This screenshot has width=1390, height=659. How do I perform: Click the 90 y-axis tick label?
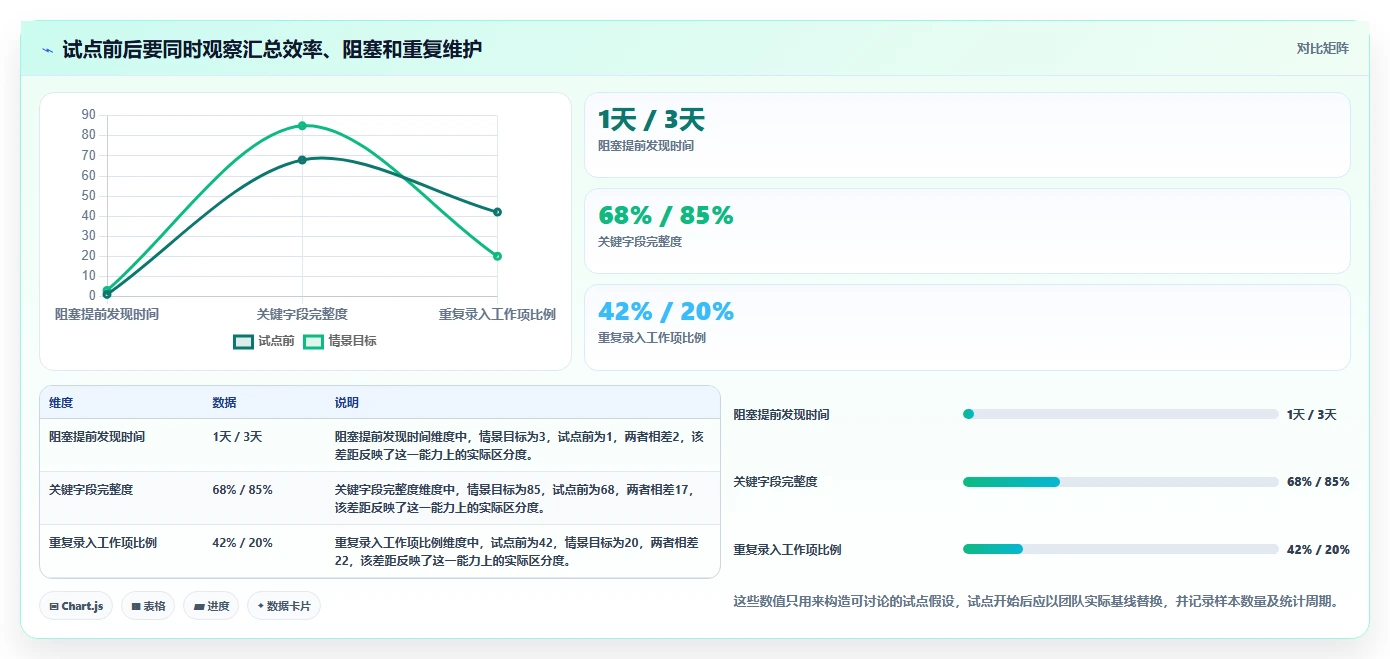point(89,115)
